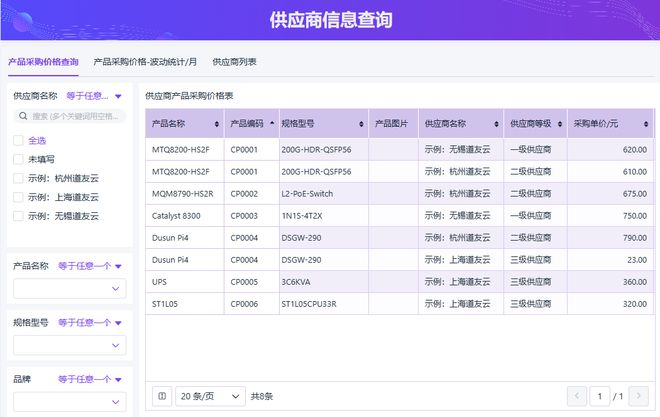Screen dimensions: 660x417
Task: Sort arrows on 供应商名称 column header
Action: coord(496,124)
